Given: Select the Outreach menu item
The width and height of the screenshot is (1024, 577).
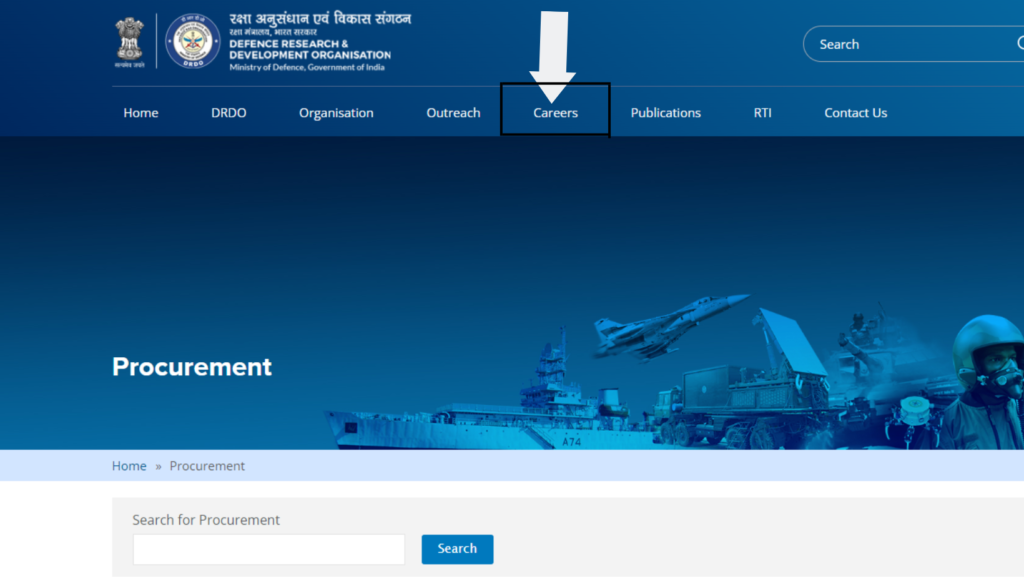Looking at the screenshot, I should (453, 113).
